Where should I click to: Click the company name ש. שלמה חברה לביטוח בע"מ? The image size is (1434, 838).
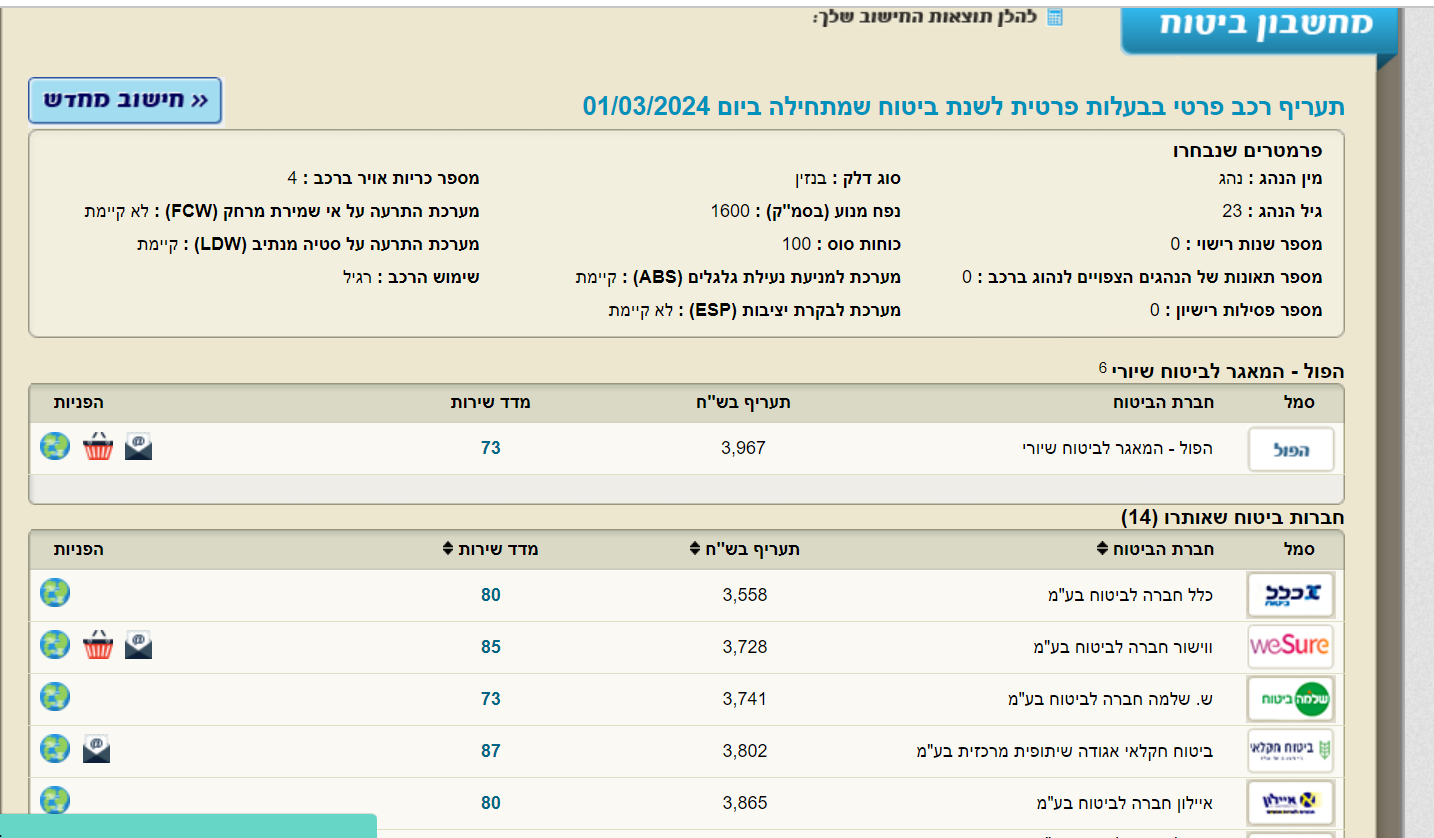point(1111,699)
